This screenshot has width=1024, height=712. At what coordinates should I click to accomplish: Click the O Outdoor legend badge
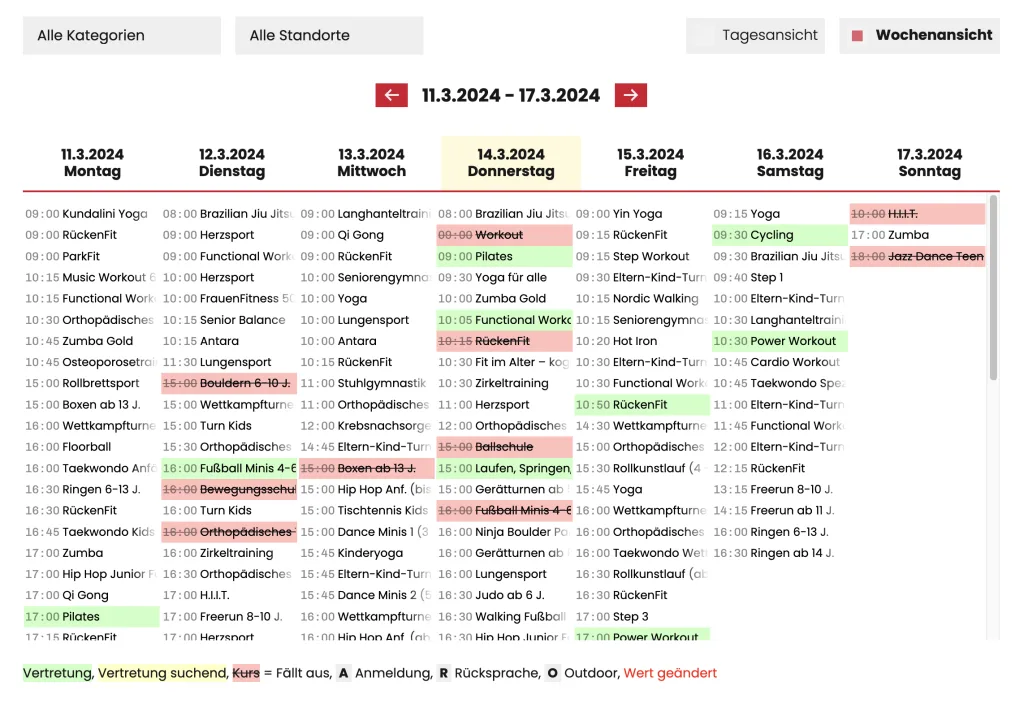[552, 673]
